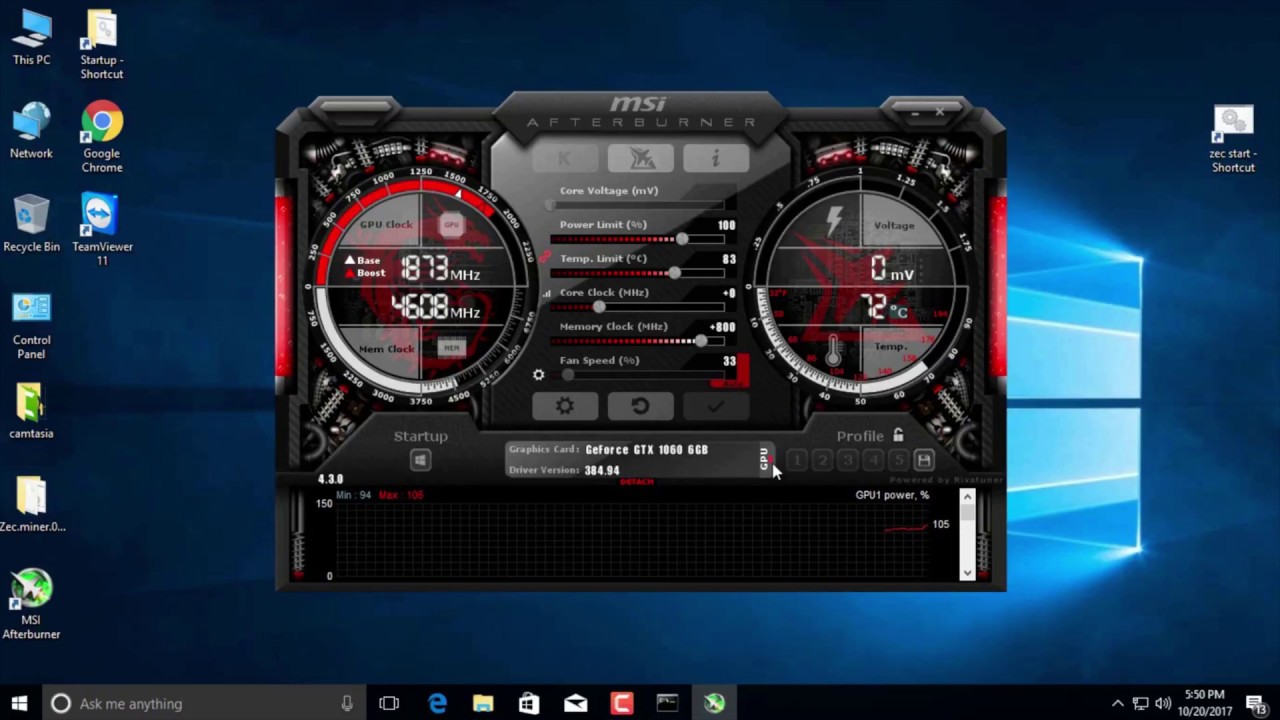Select profile slot 4
The height and width of the screenshot is (720, 1280).
[873, 460]
